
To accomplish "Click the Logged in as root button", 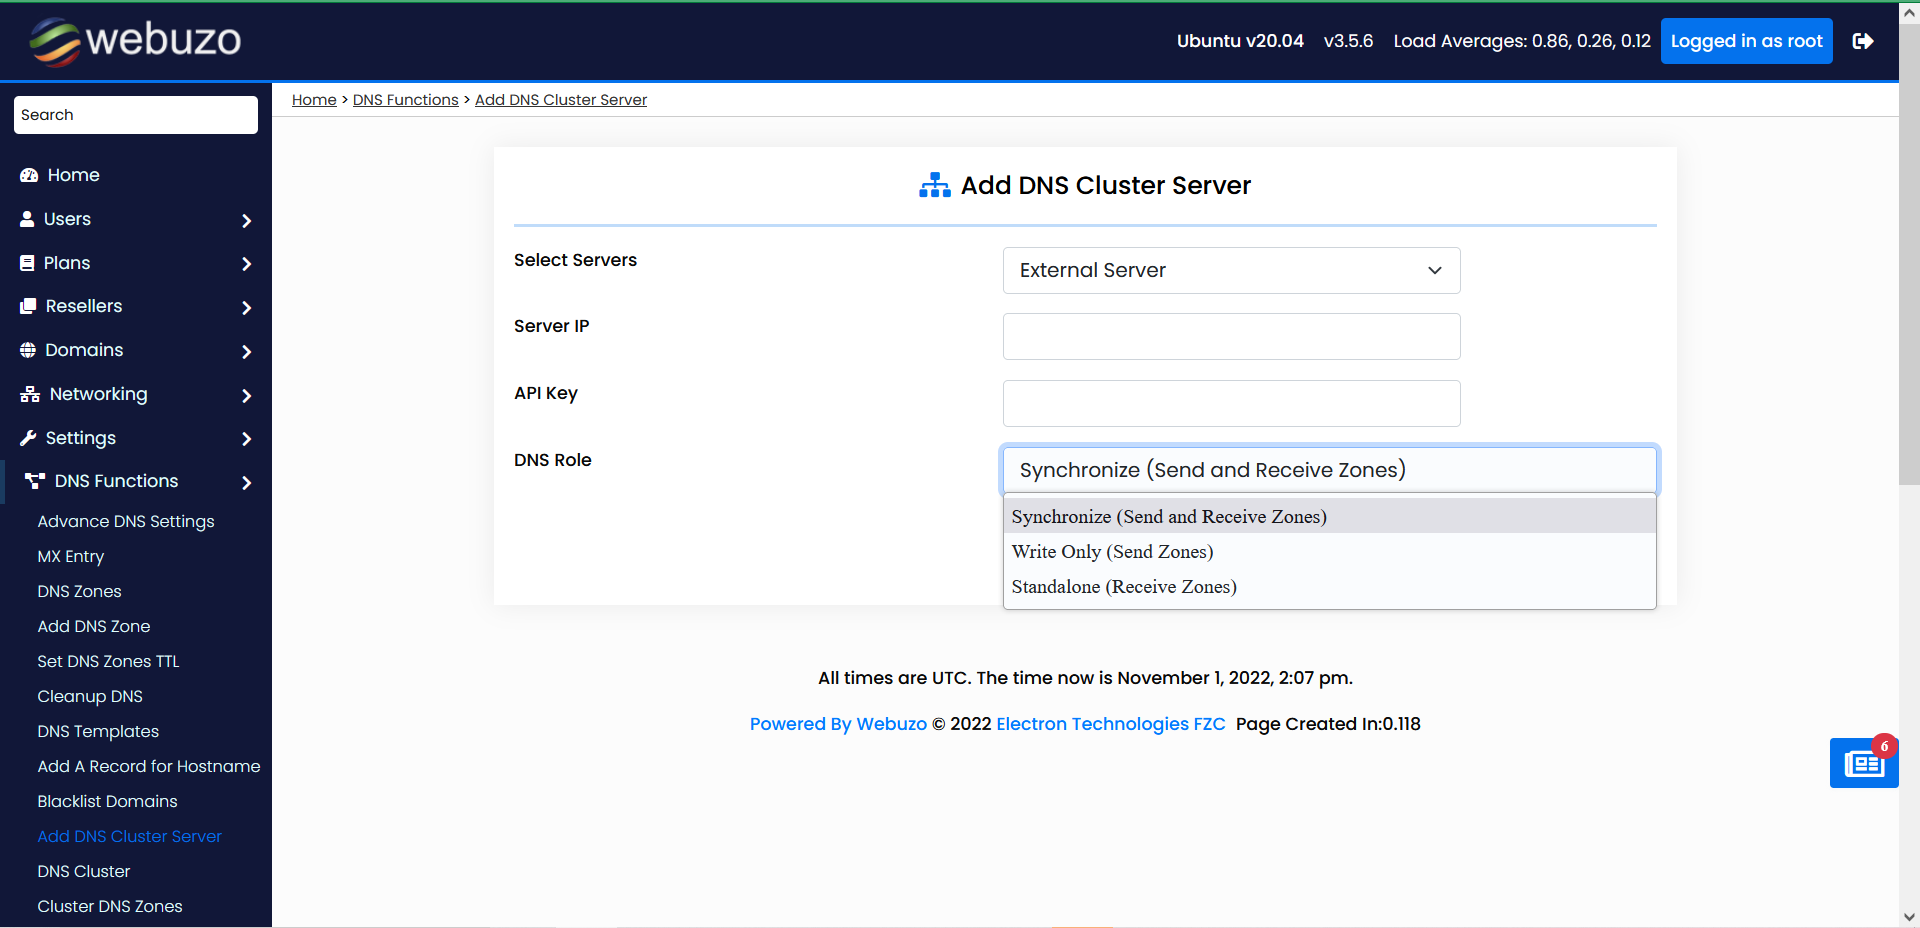I will (1745, 41).
